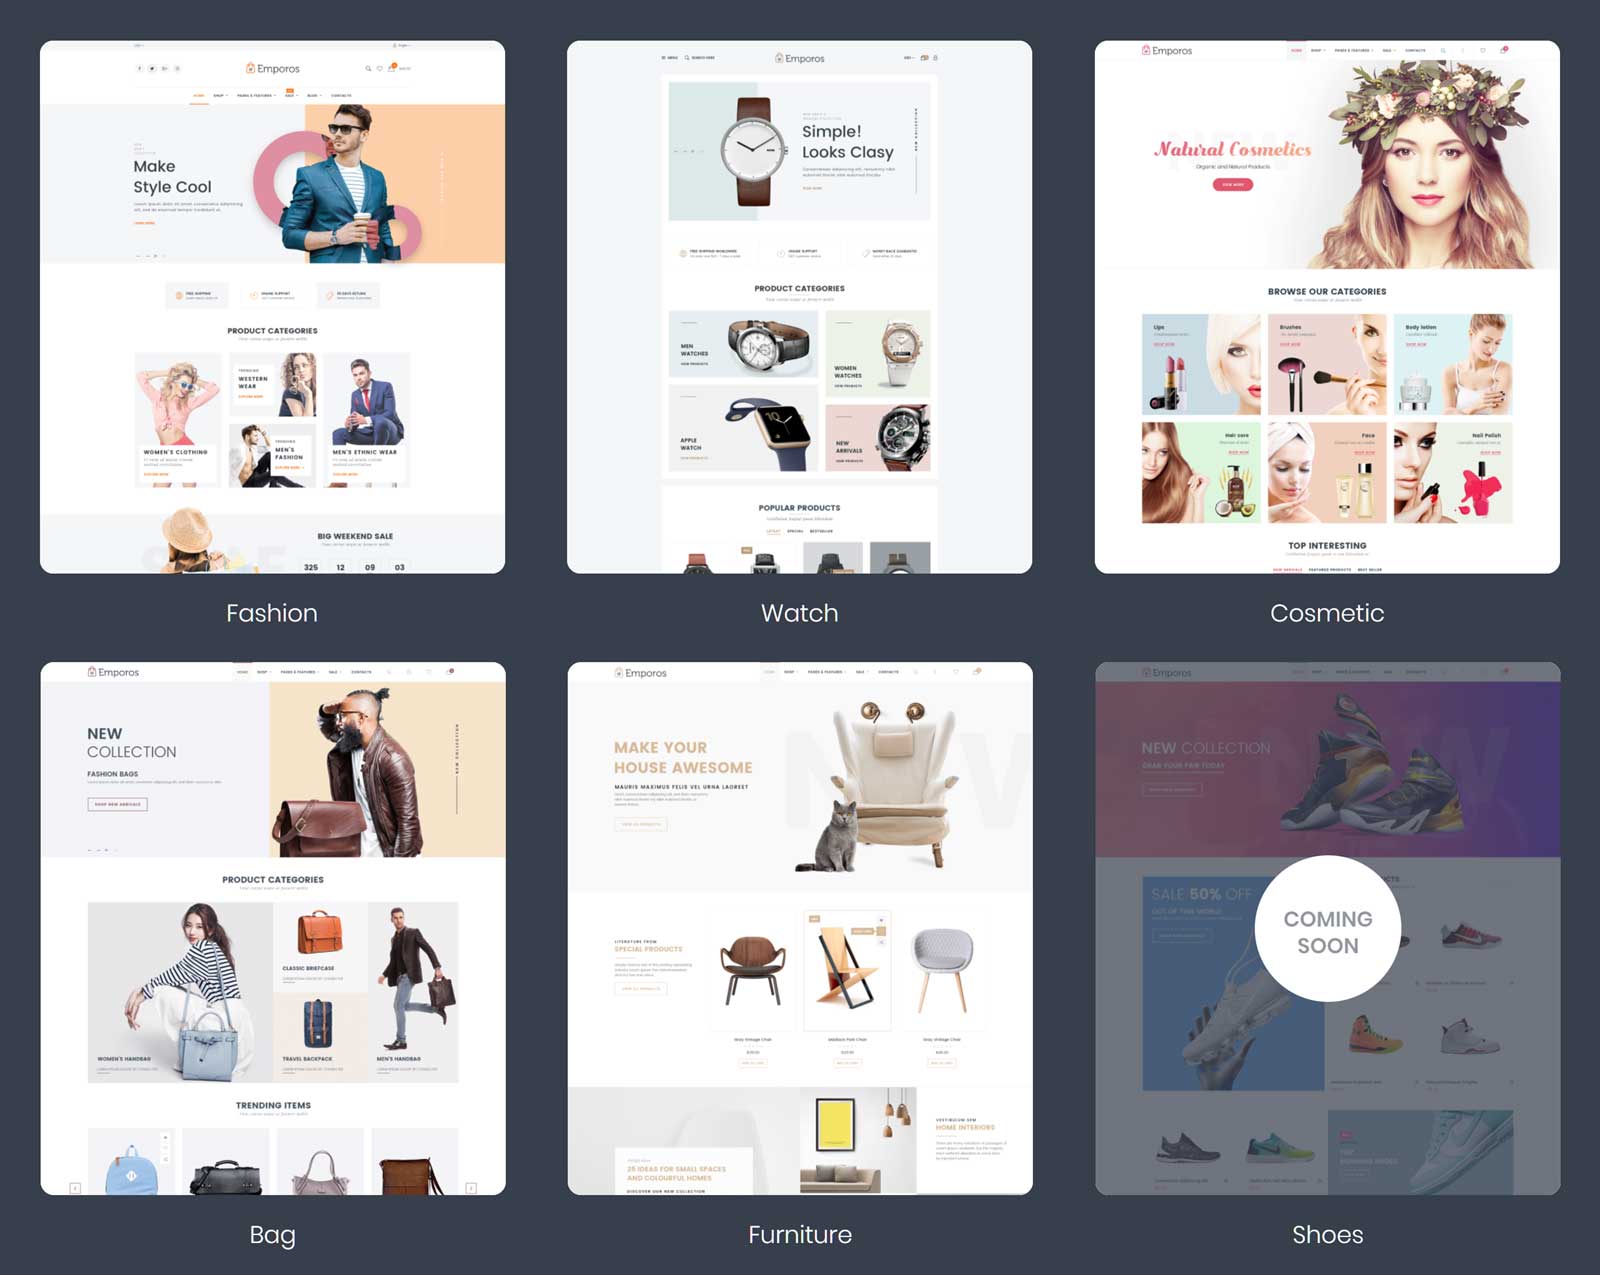
Task: Open the Fashion demo via its caption
Action: click(x=272, y=613)
